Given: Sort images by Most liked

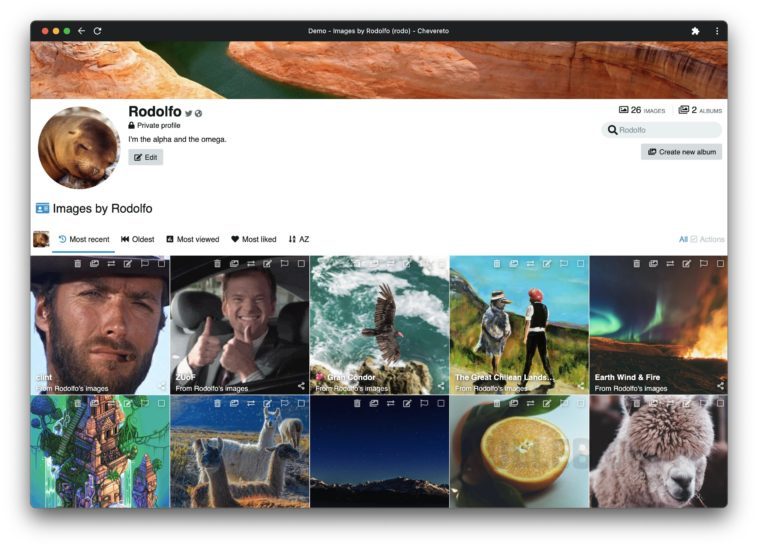Looking at the screenshot, I should tap(254, 239).
